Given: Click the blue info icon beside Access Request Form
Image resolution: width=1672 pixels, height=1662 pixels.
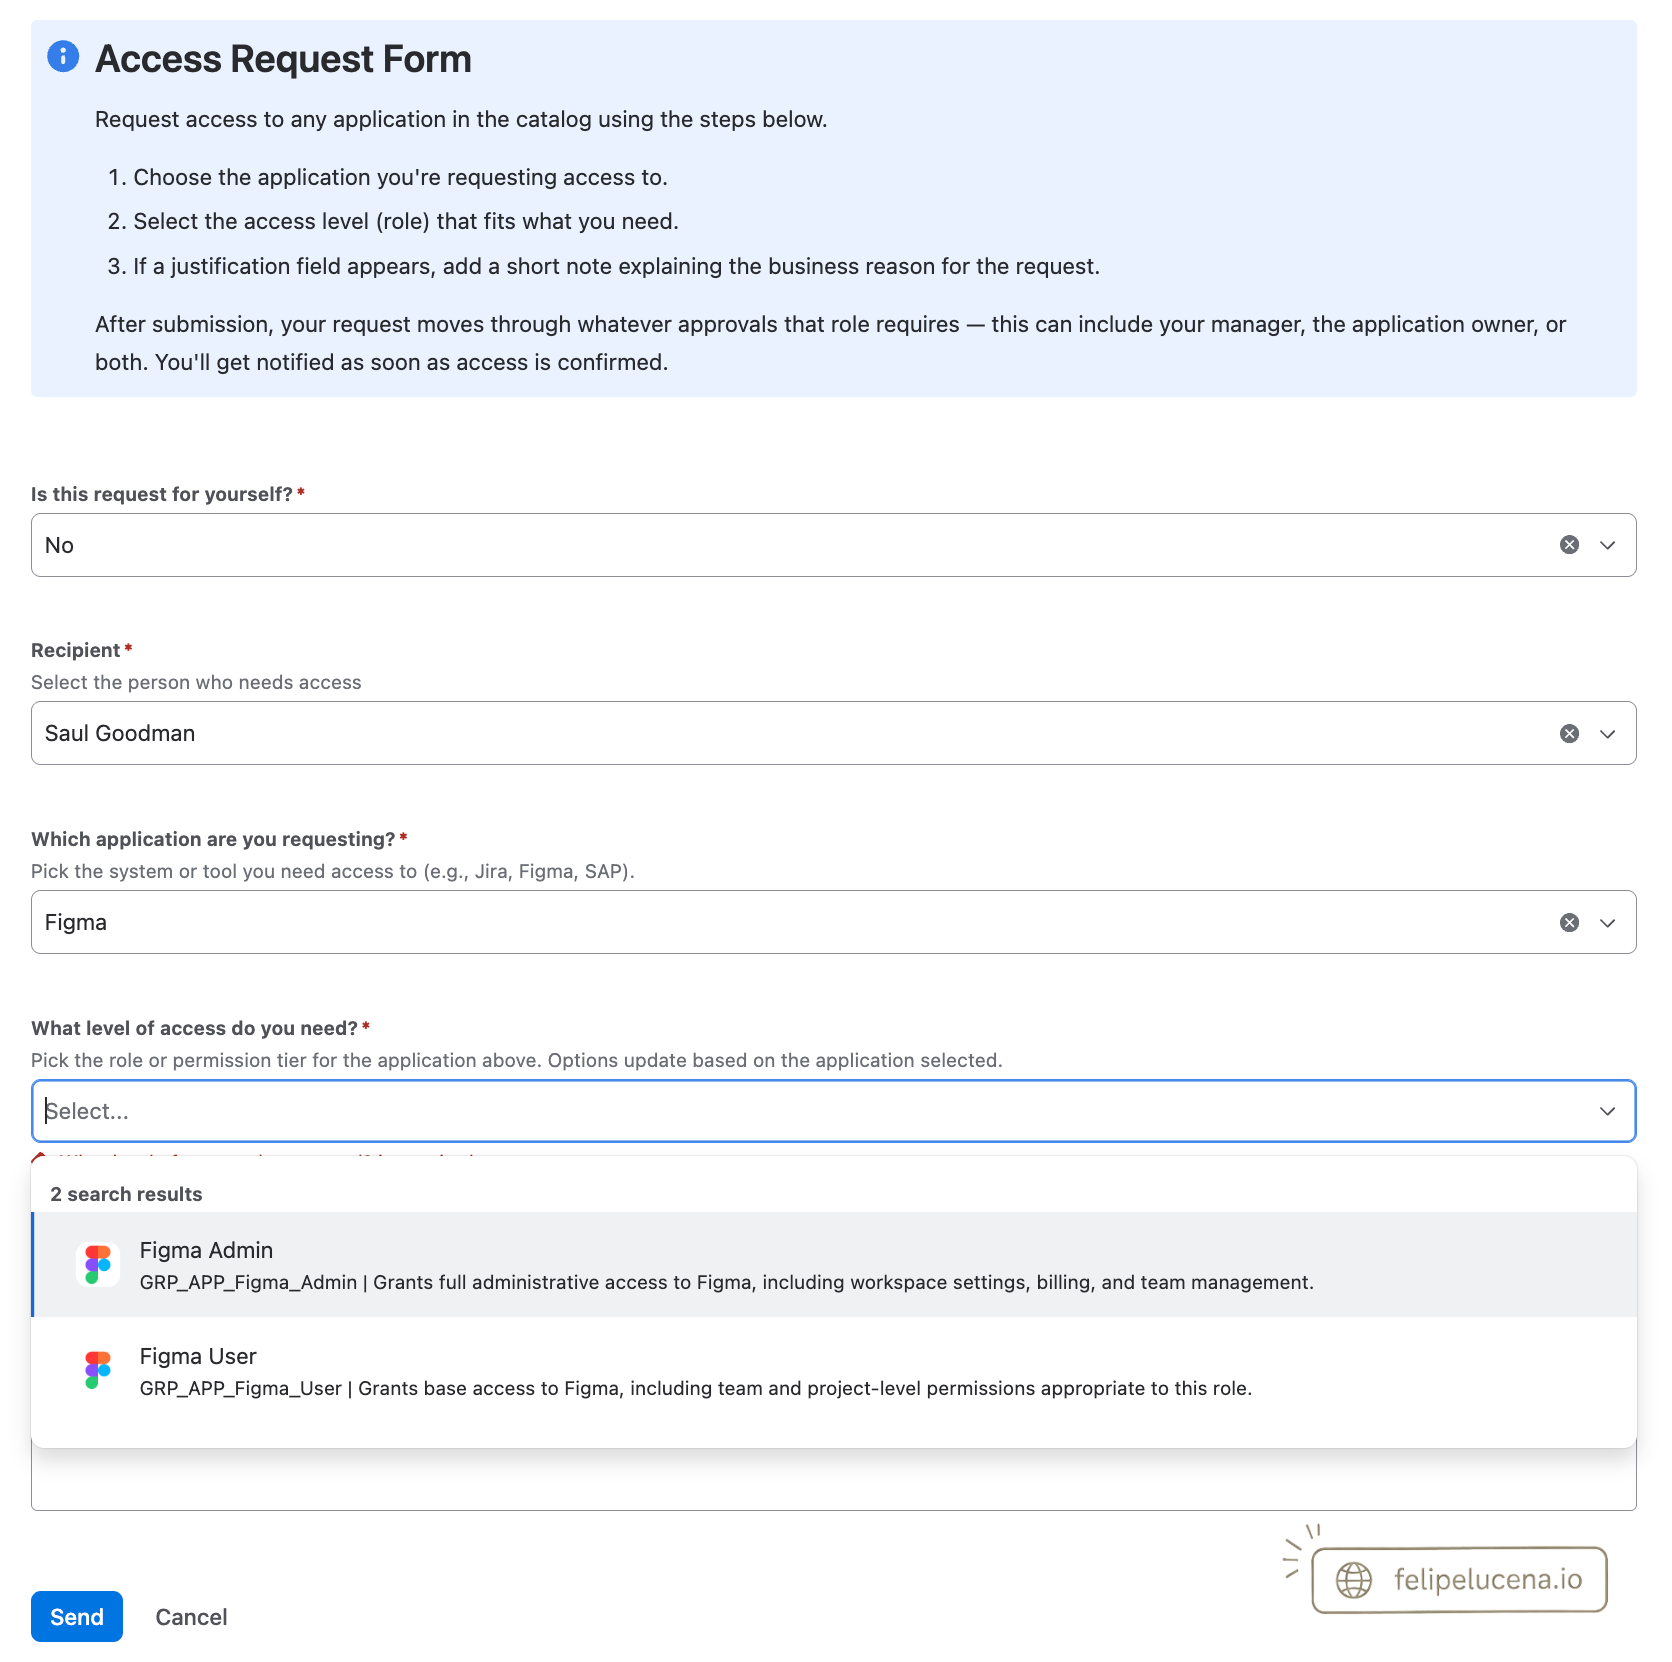Looking at the screenshot, I should point(63,57).
